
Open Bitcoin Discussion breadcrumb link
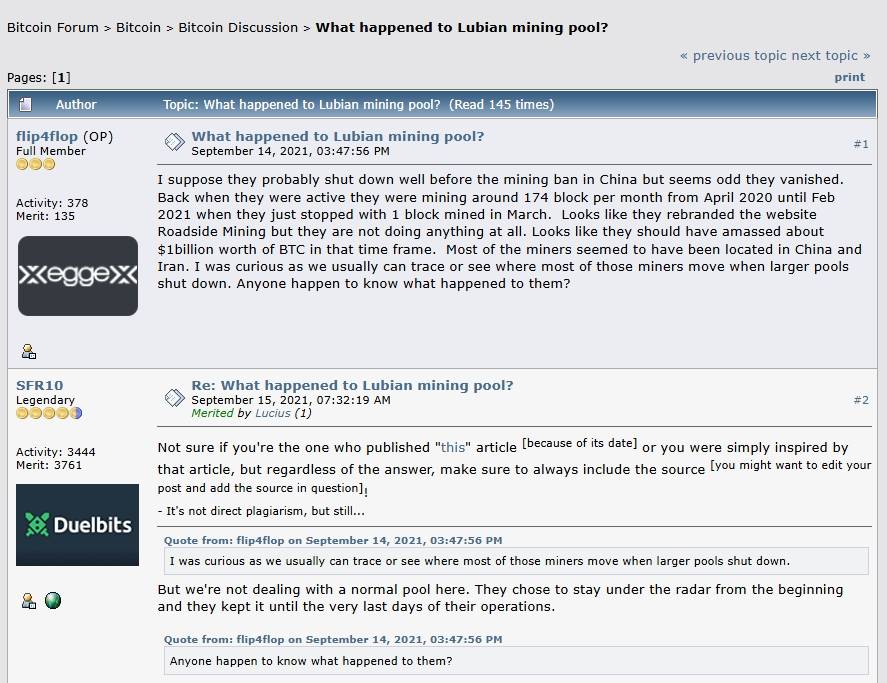[x=238, y=28]
